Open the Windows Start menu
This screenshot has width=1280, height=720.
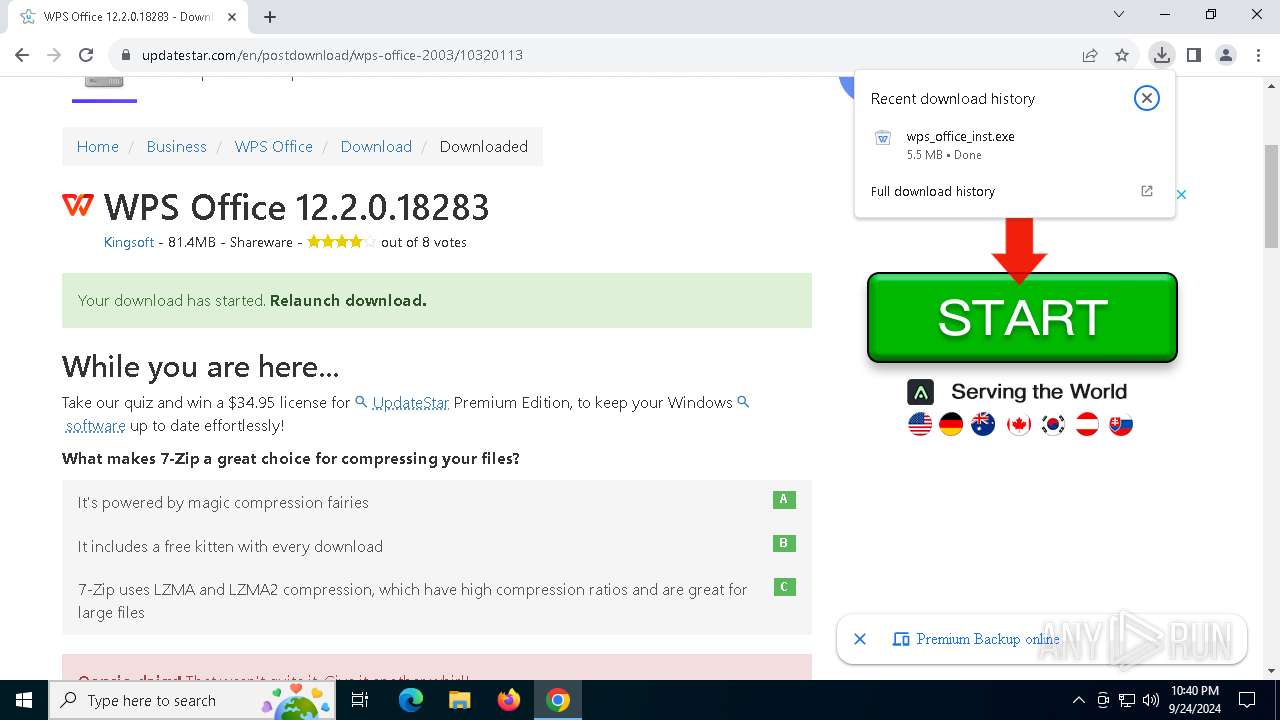24,700
